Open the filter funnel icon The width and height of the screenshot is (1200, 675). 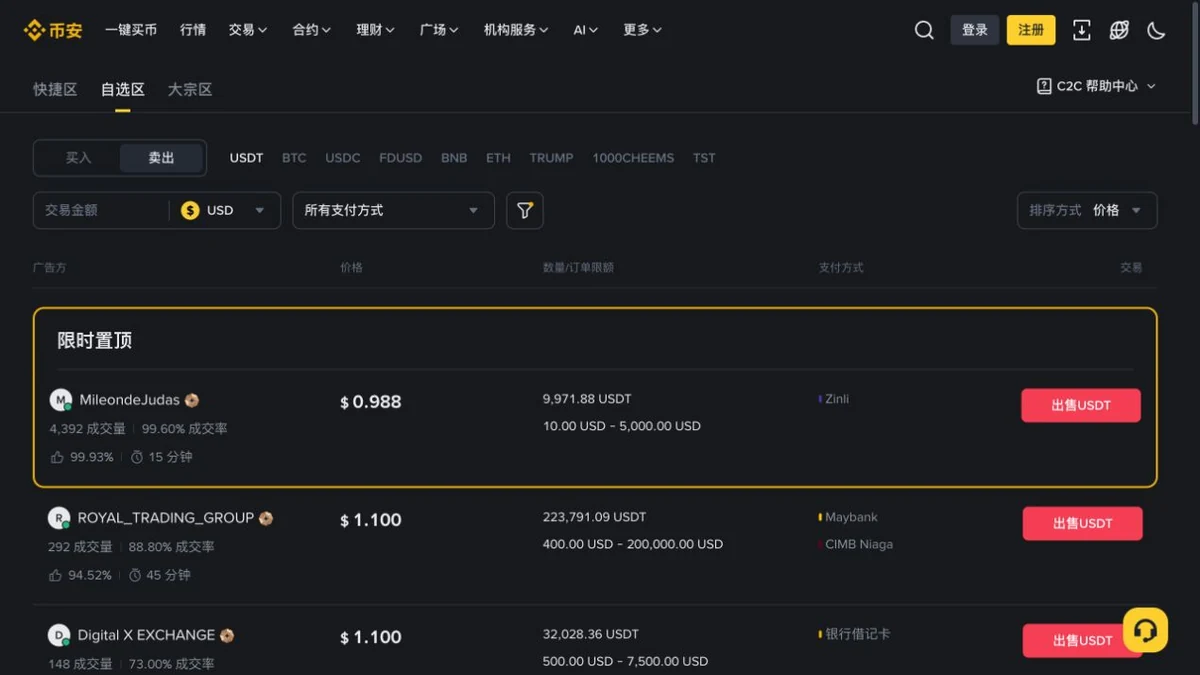pos(525,210)
